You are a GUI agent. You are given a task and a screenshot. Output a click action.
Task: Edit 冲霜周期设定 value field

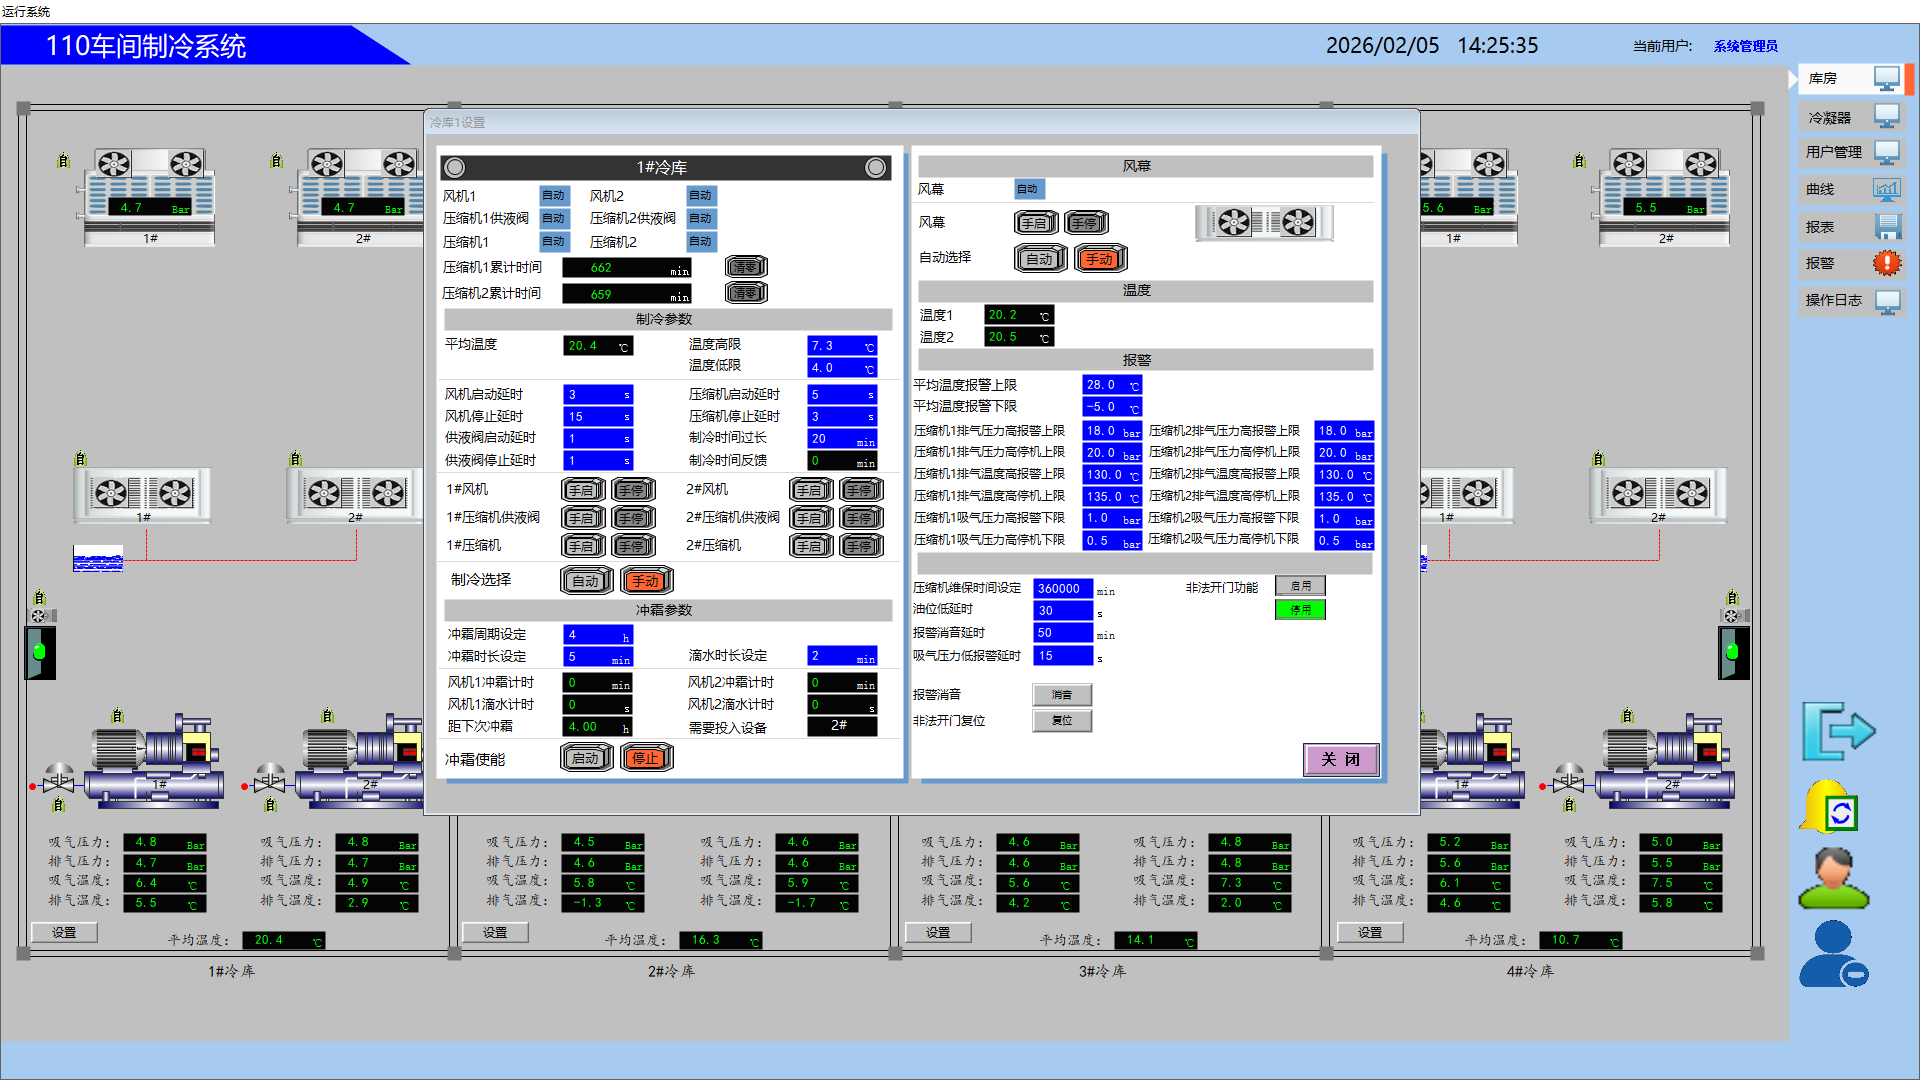click(x=597, y=635)
